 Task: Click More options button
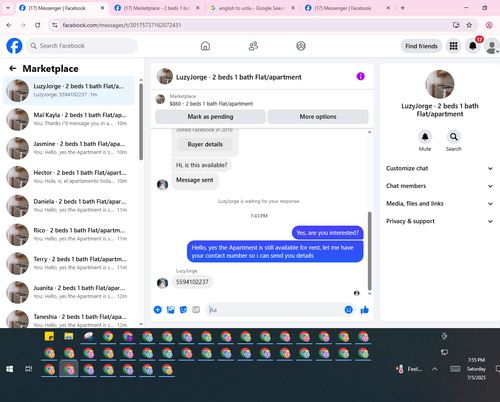(x=318, y=117)
